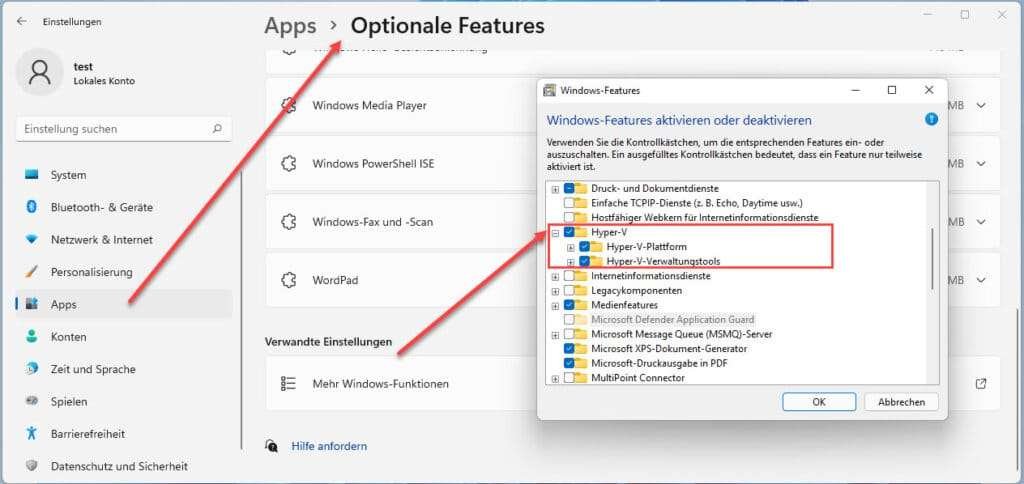This screenshot has width=1024, height=484.
Task: Enable the Internetinformationsdienste checkbox
Action: (x=569, y=276)
